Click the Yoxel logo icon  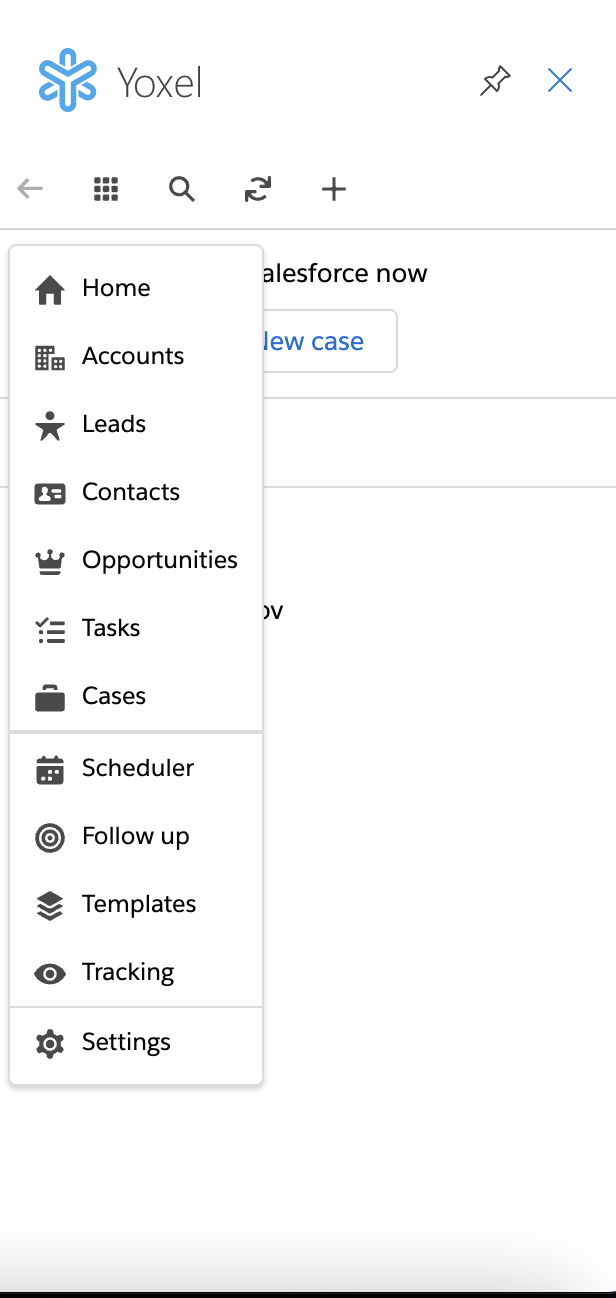coord(68,80)
